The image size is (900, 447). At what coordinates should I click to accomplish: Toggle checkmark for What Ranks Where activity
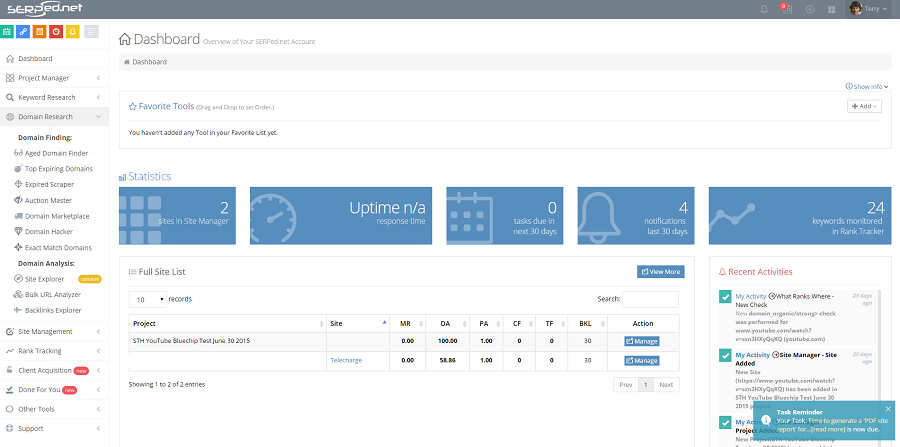coord(725,297)
